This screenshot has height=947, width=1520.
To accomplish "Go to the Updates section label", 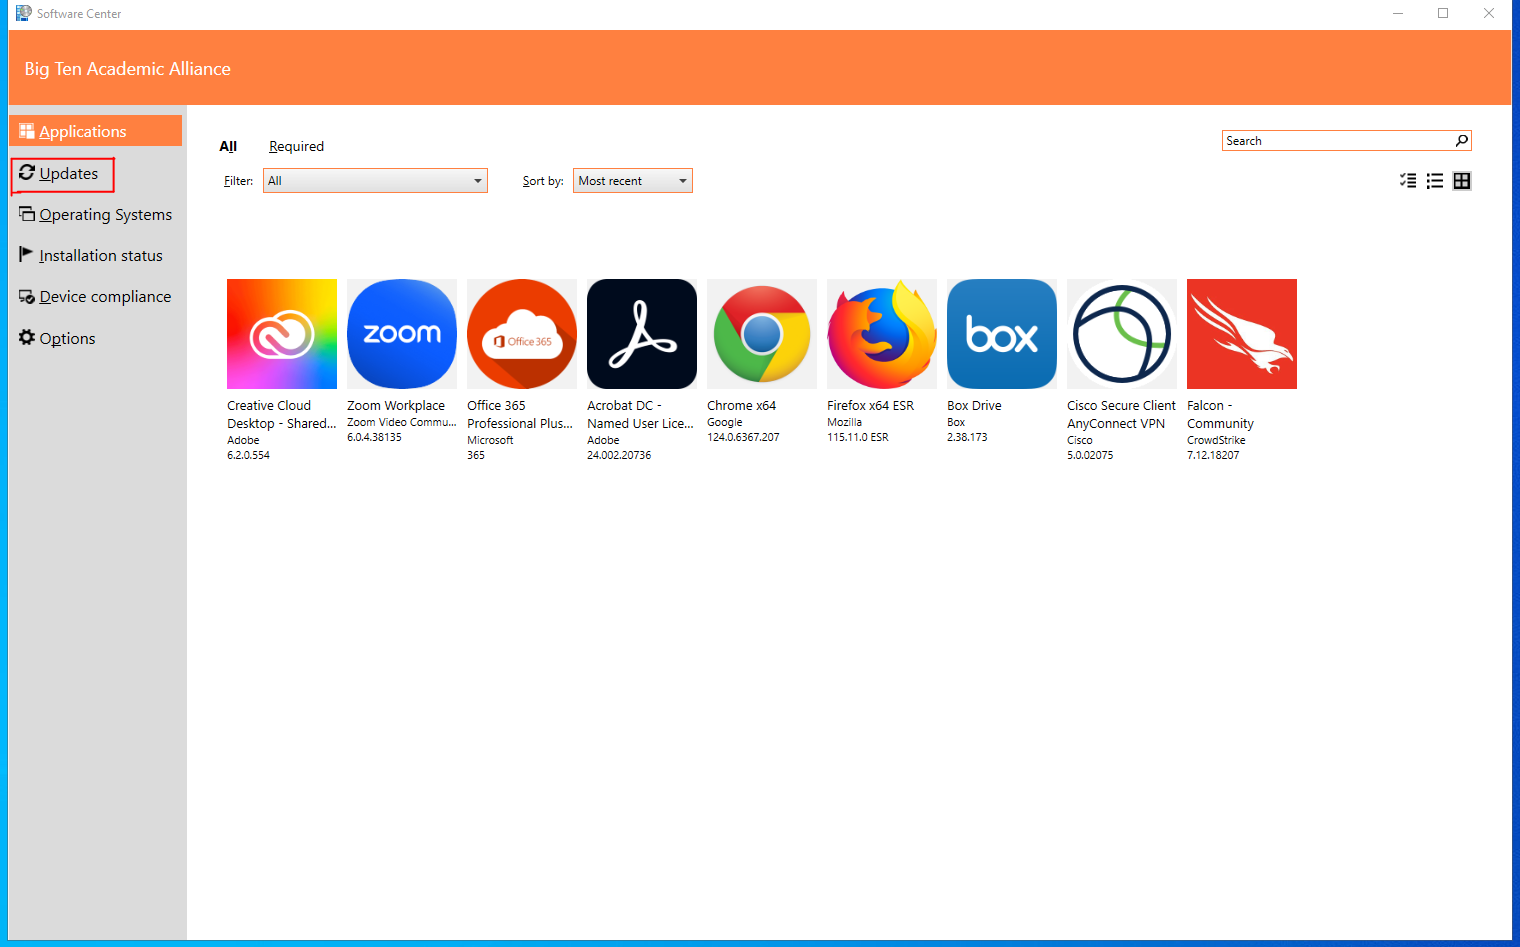I will 69,173.
